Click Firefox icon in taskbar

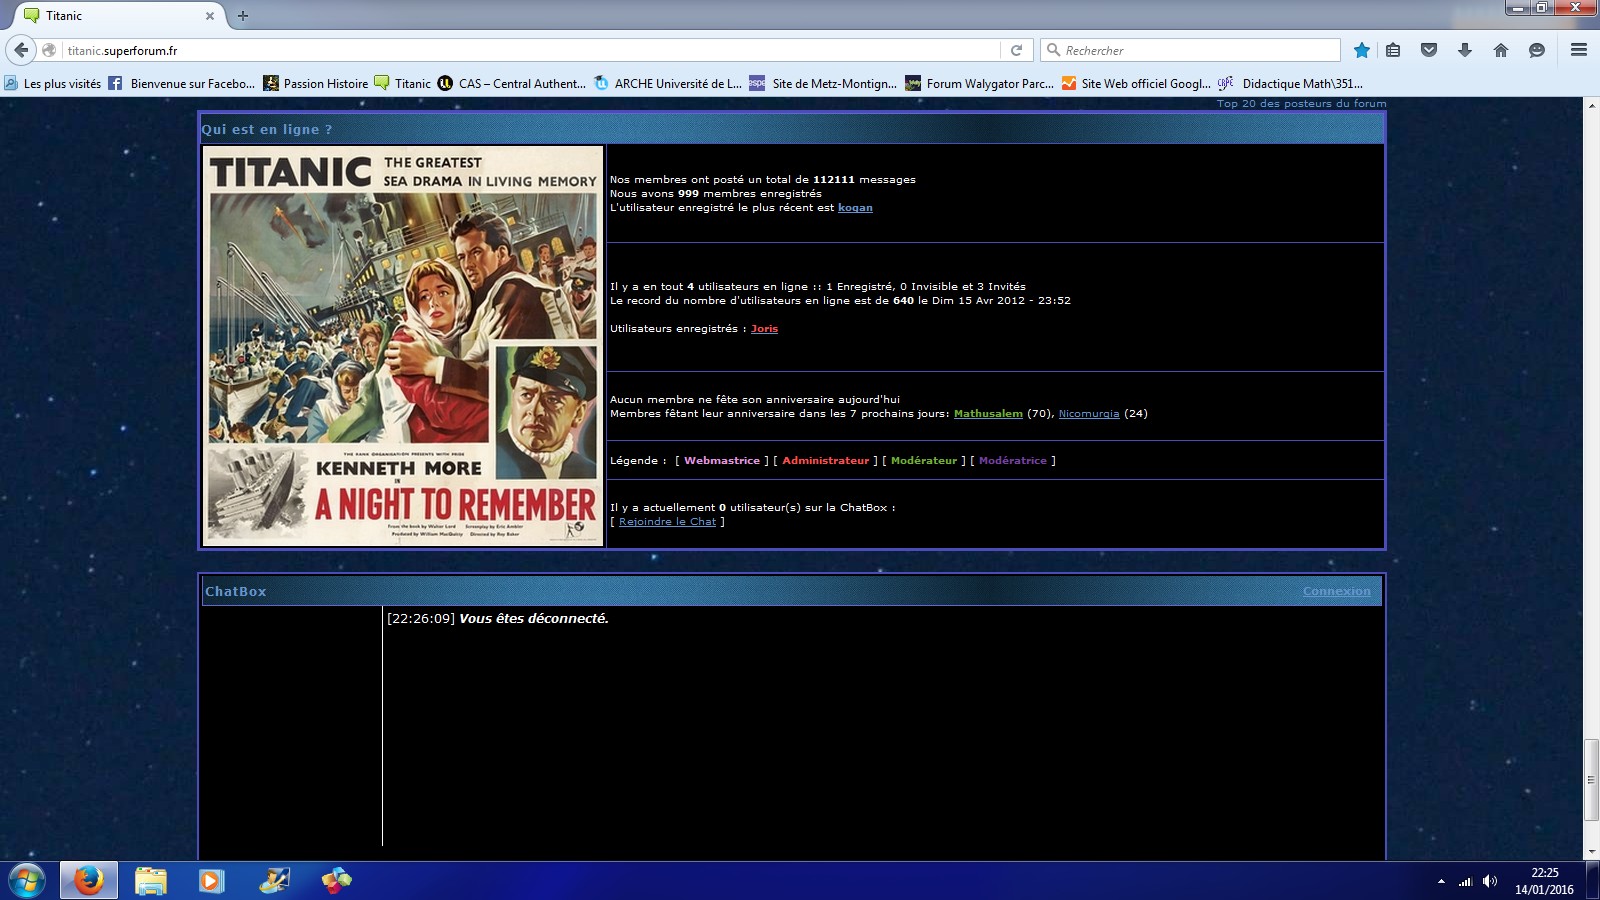click(89, 881)
